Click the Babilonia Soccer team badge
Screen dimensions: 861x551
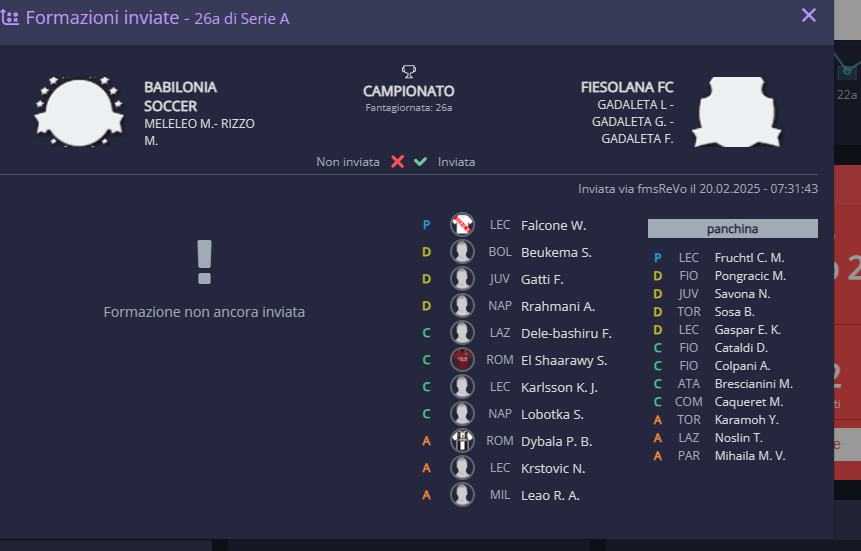pos(72,110)
